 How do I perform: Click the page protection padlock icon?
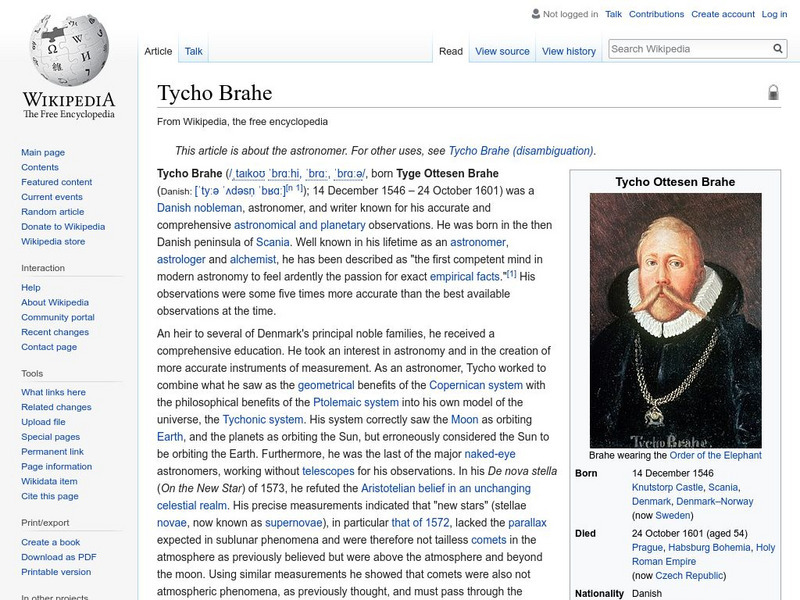pos(773,92)
